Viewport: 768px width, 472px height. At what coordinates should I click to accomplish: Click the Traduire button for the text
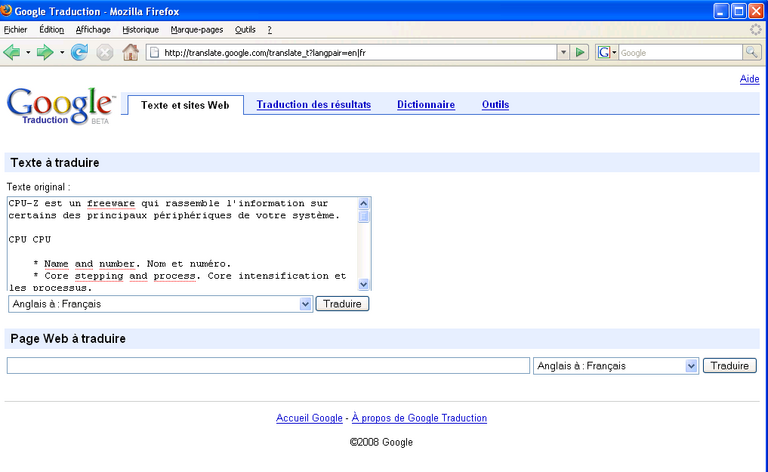(x=342, y=304)
